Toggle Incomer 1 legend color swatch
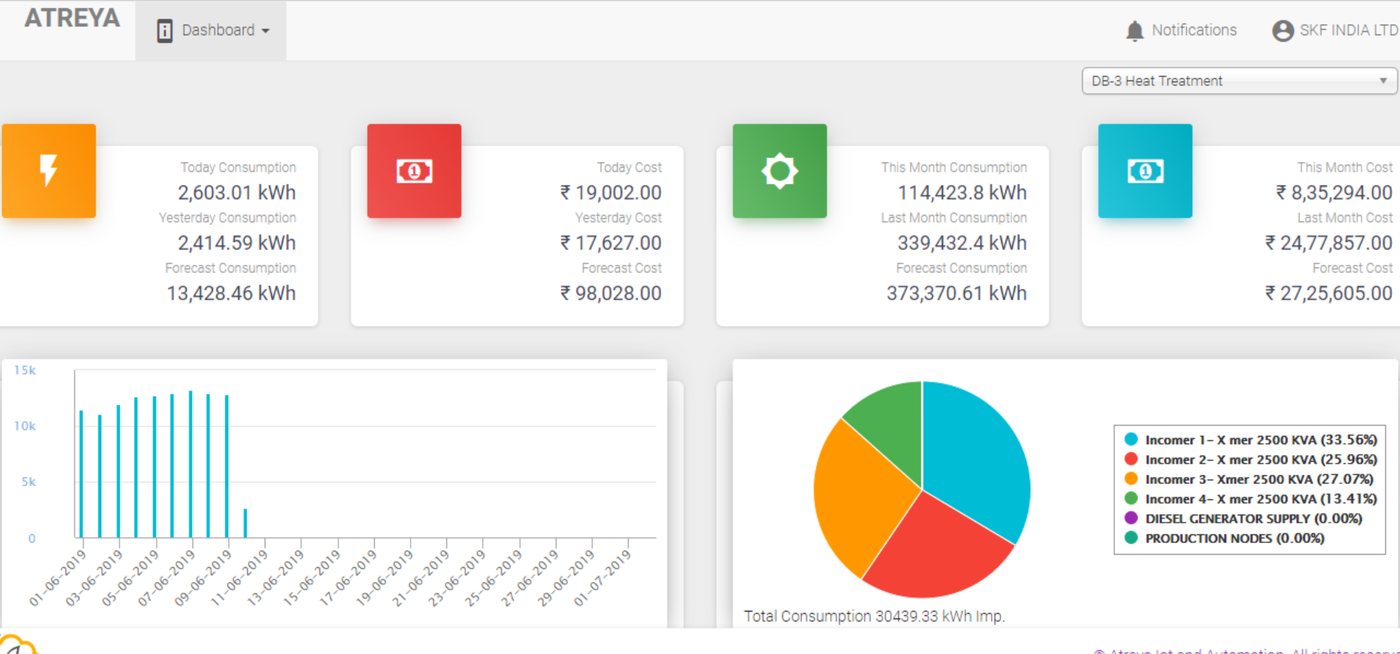Viewport: 1400px width, 654px height. click(x=1131, y=439)
